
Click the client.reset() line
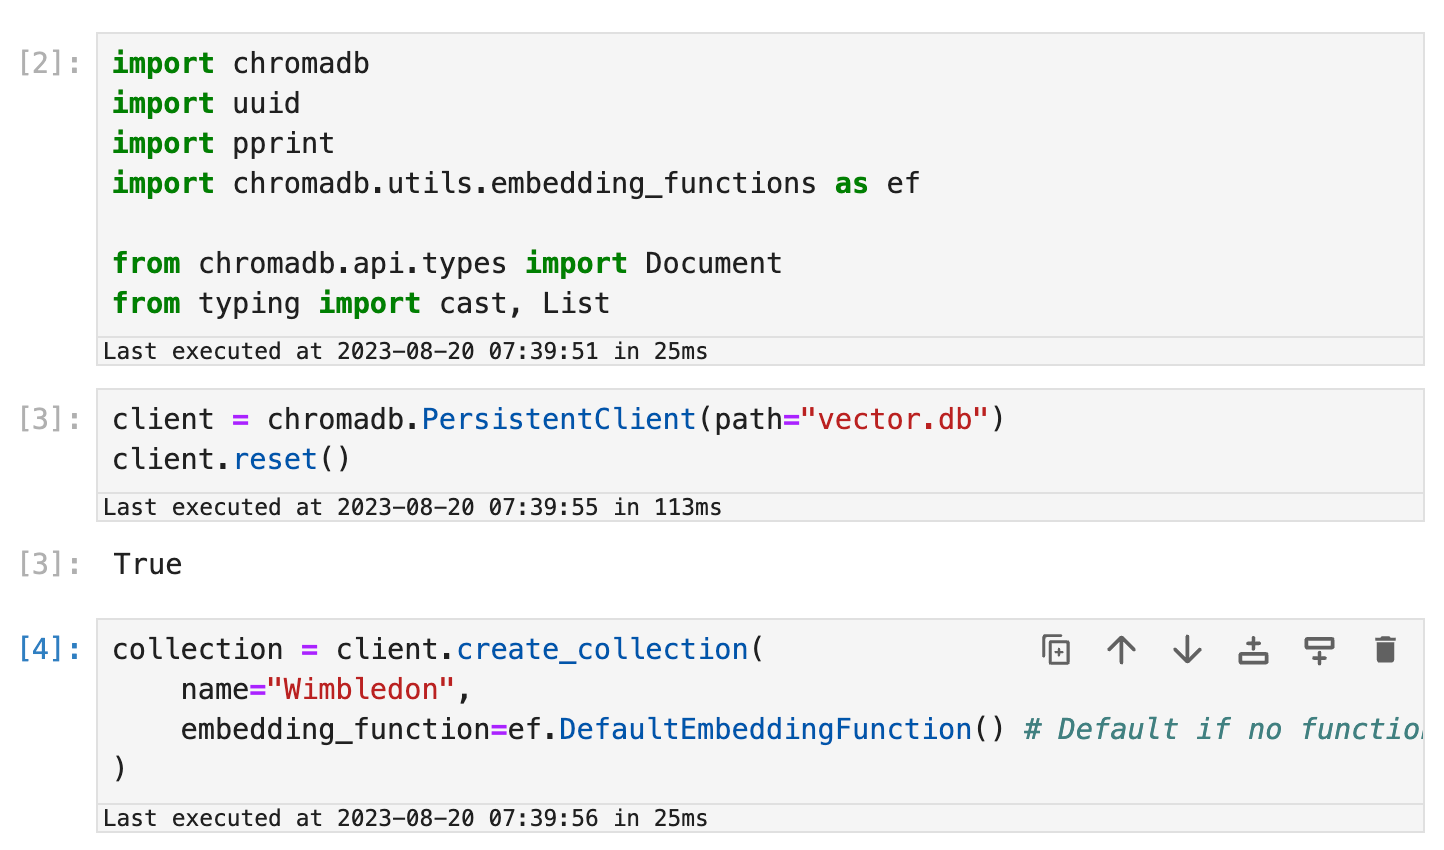point(232,460)
